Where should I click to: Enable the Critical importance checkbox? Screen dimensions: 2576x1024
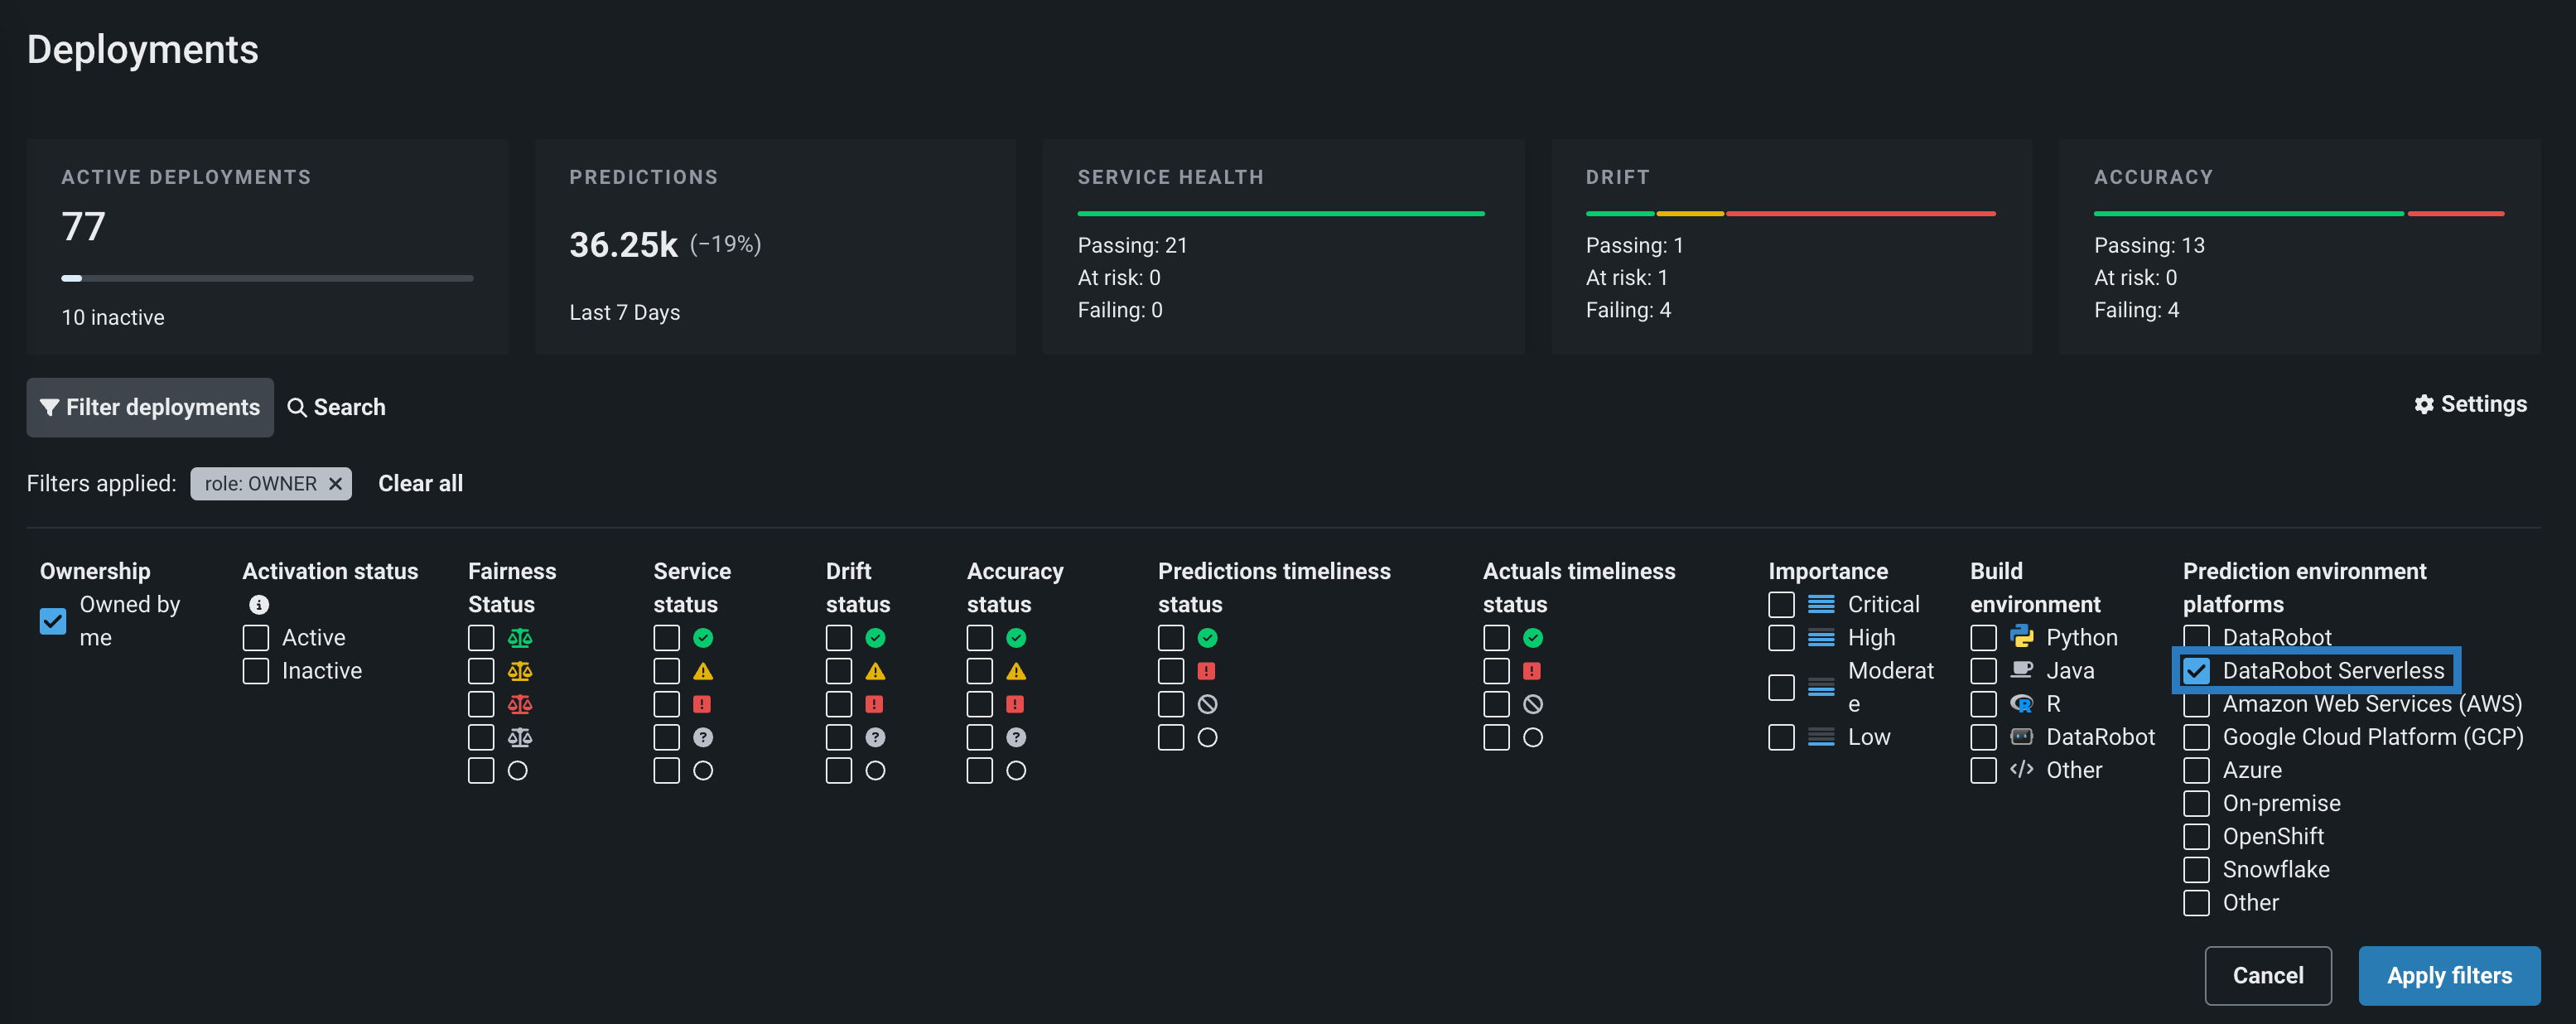tap(1781, 604)
